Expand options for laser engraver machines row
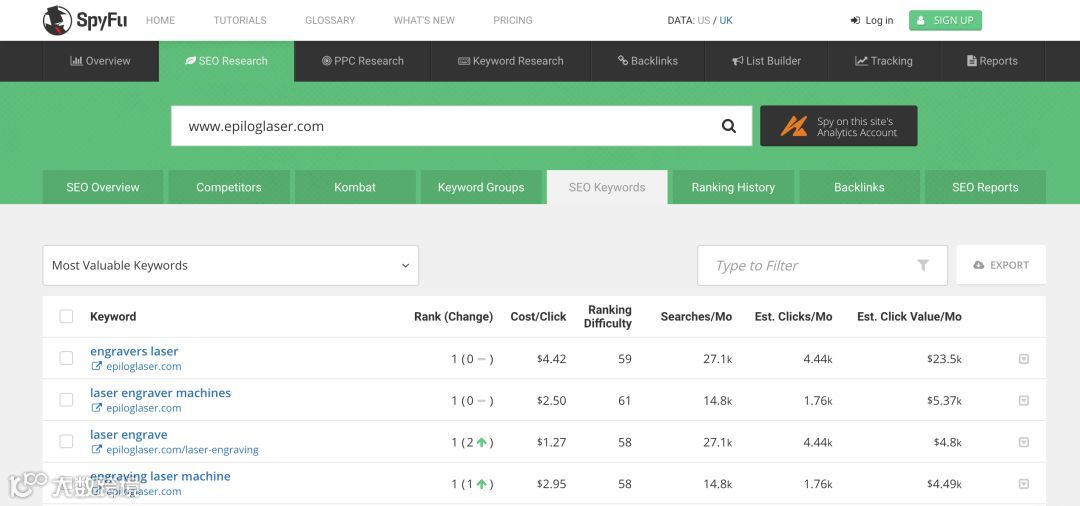Image resolution: width=1080 pixels, height=506 pixels. pos(1024,401)
